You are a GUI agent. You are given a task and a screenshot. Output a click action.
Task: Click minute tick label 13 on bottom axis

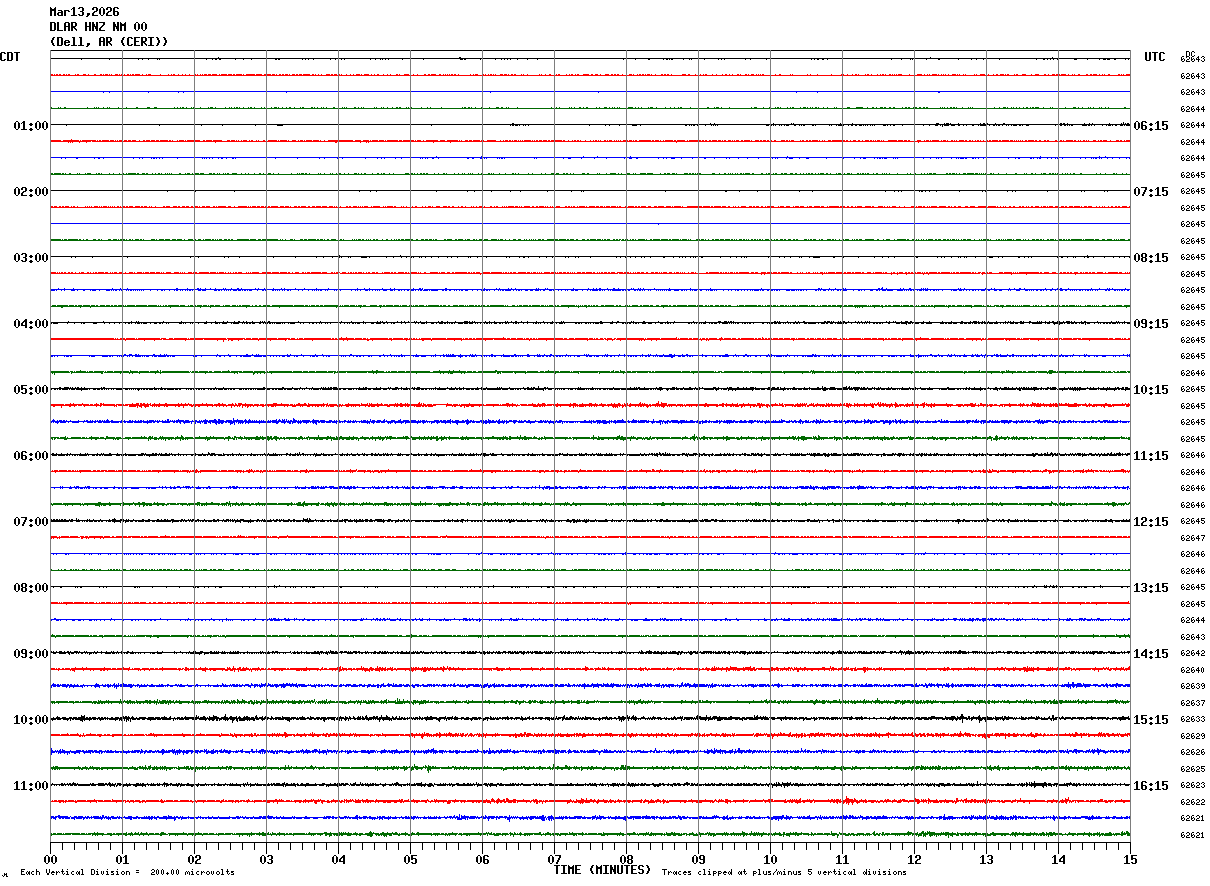tap(986, 860)
